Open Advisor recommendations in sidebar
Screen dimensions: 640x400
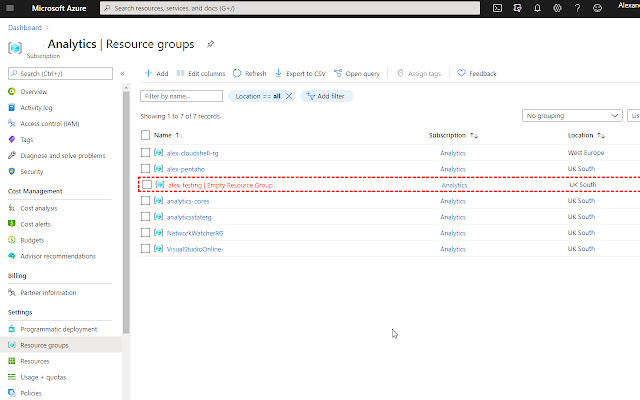pyautogui.click(x=58, y=256)
